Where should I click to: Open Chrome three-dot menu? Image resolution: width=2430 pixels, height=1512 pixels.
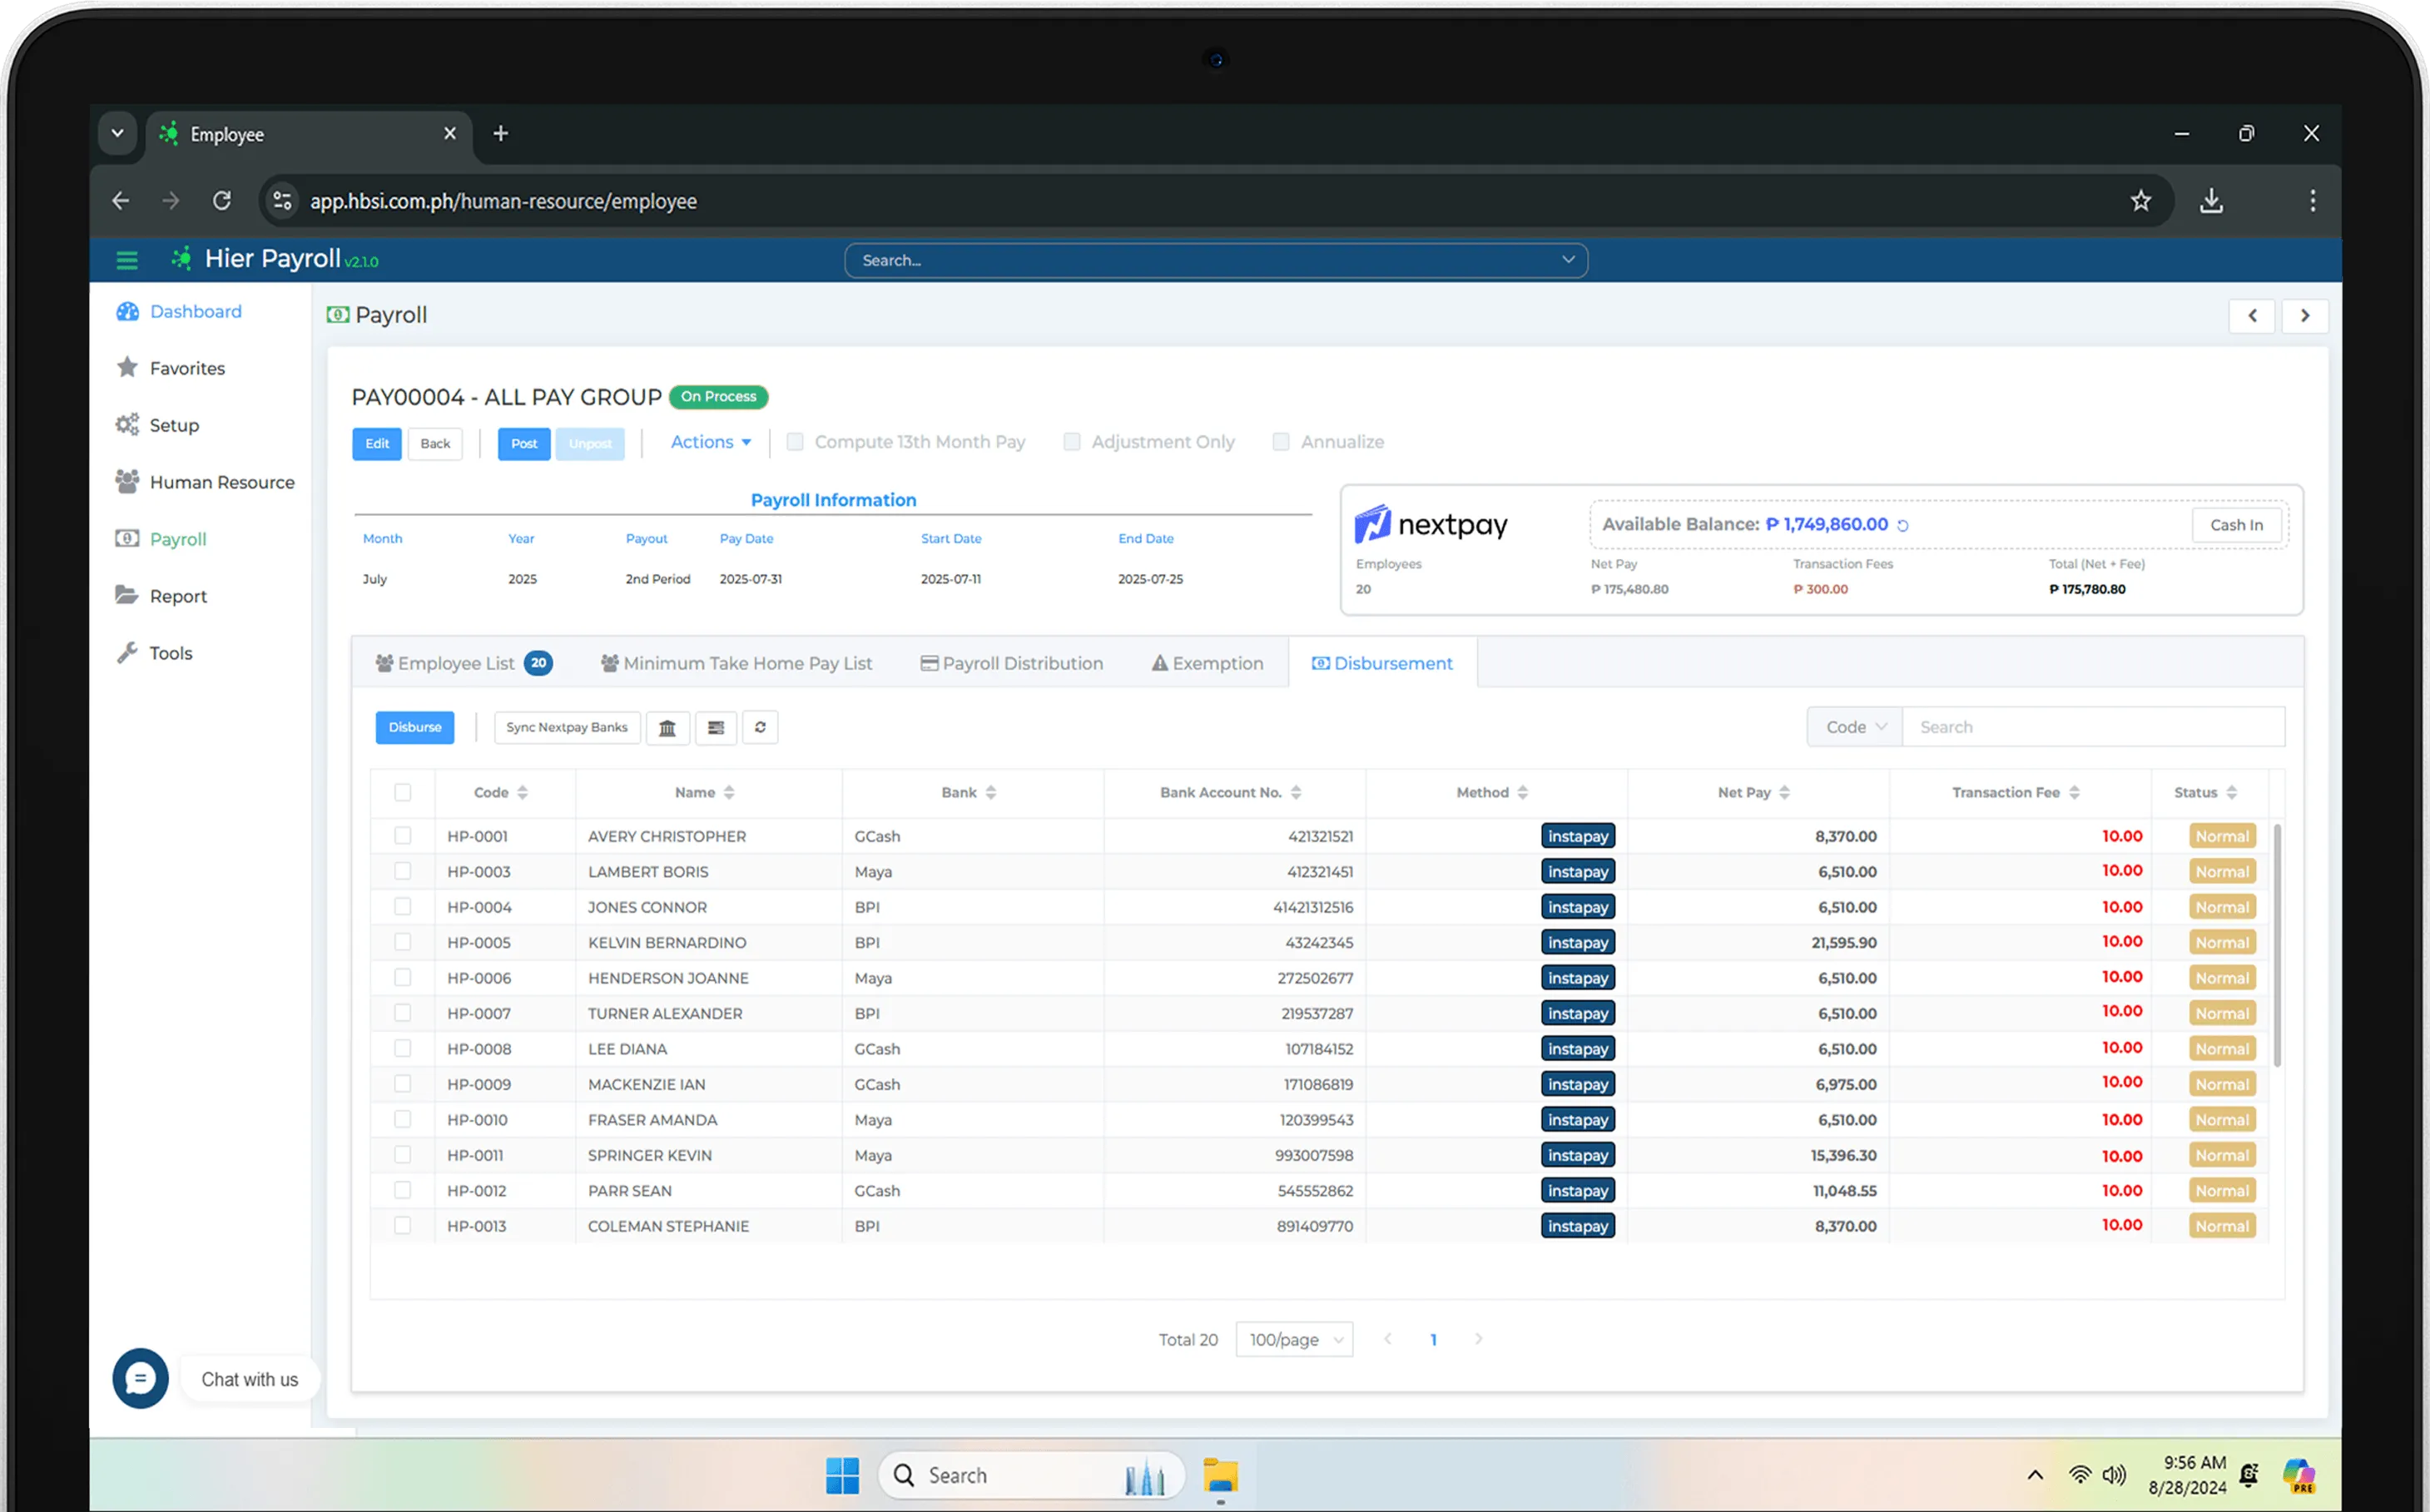point(2312,201)
